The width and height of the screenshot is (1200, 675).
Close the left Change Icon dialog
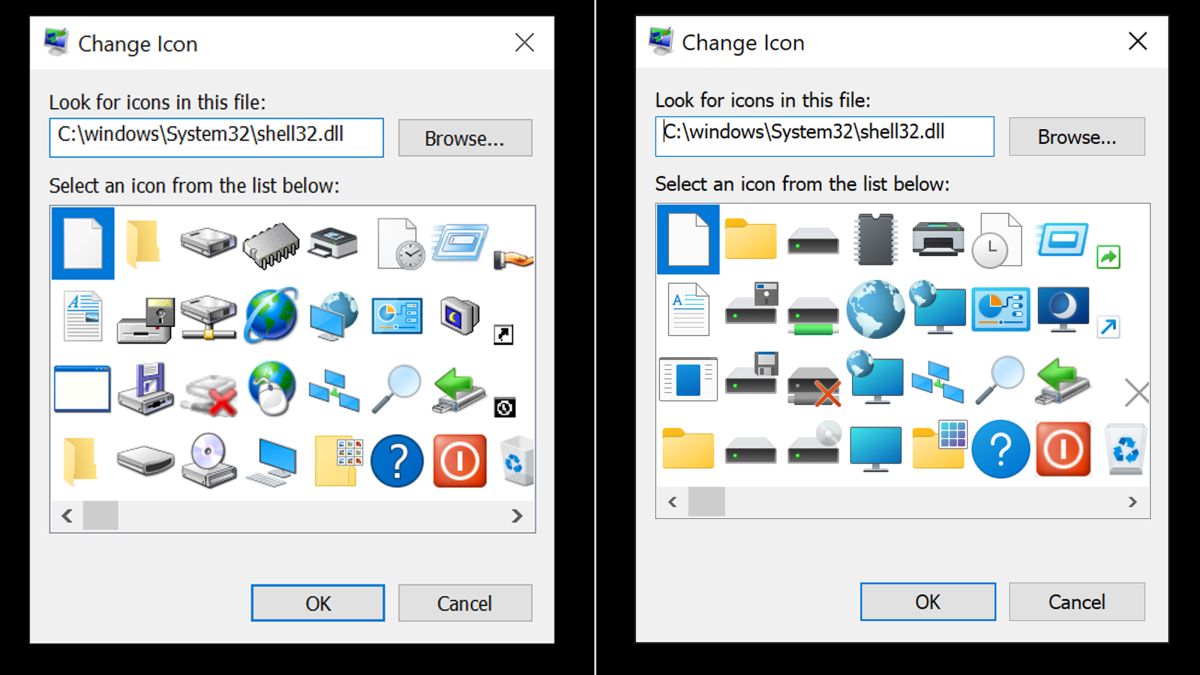(x=525, y=42)
